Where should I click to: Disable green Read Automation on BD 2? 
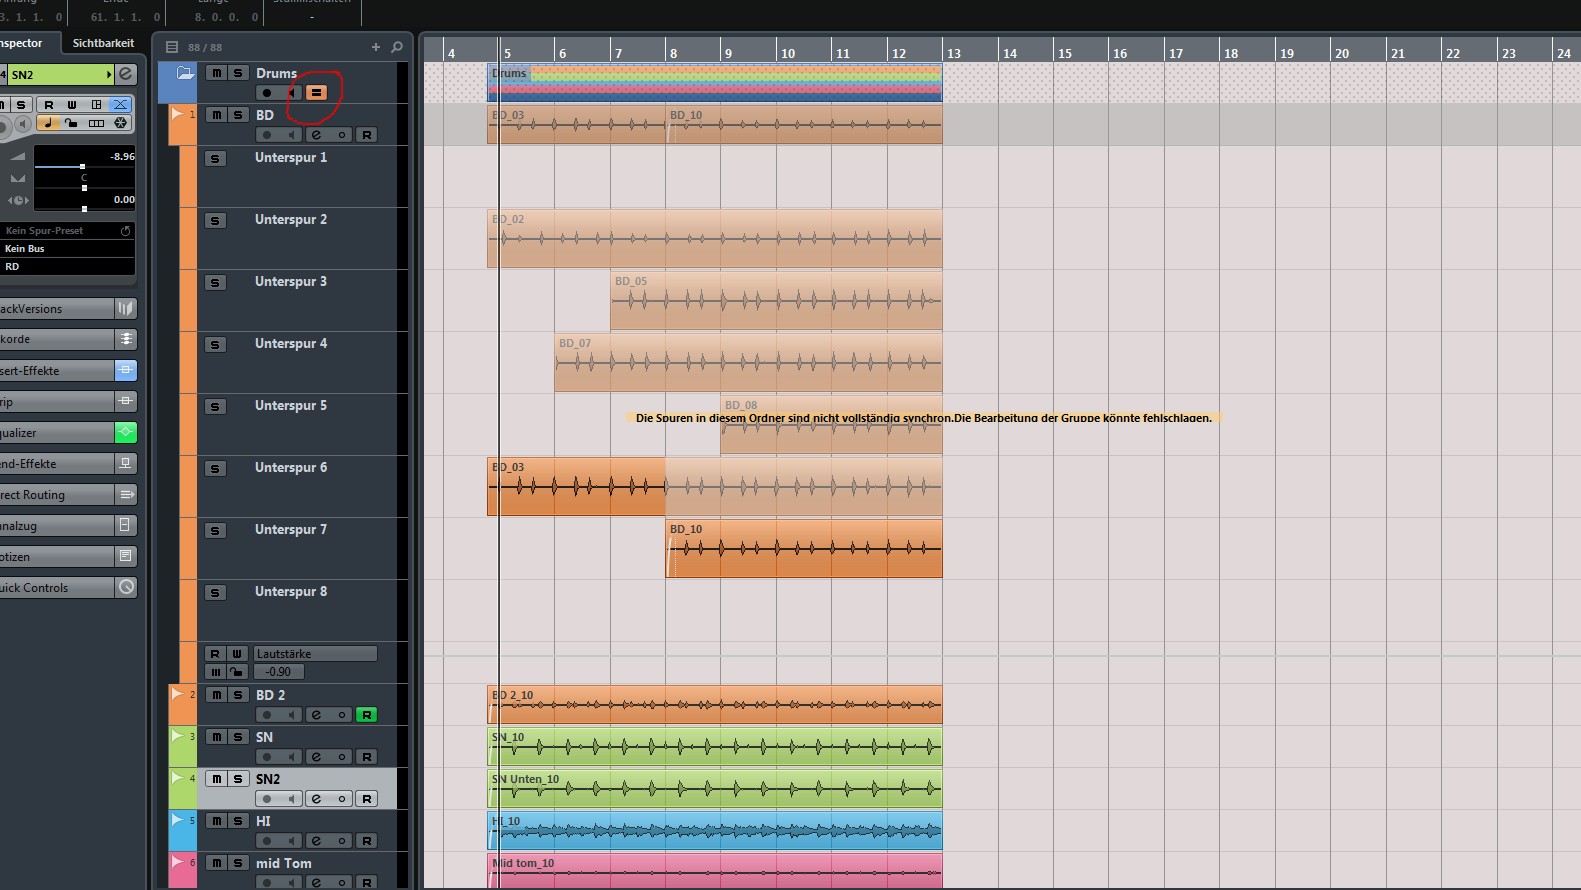[367, 715]
